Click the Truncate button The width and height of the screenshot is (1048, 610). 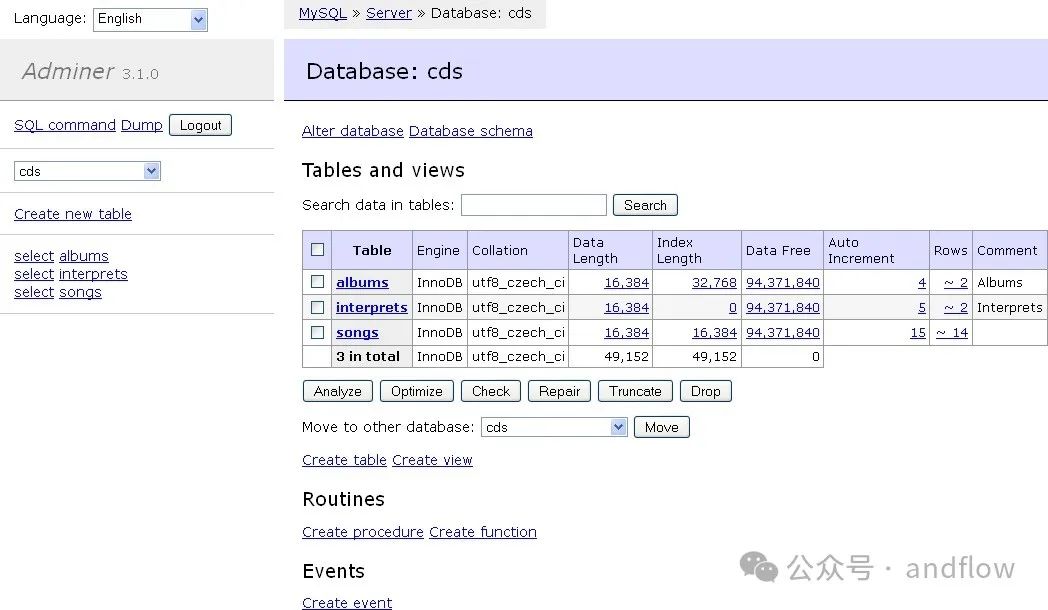[x=635, y=391]
